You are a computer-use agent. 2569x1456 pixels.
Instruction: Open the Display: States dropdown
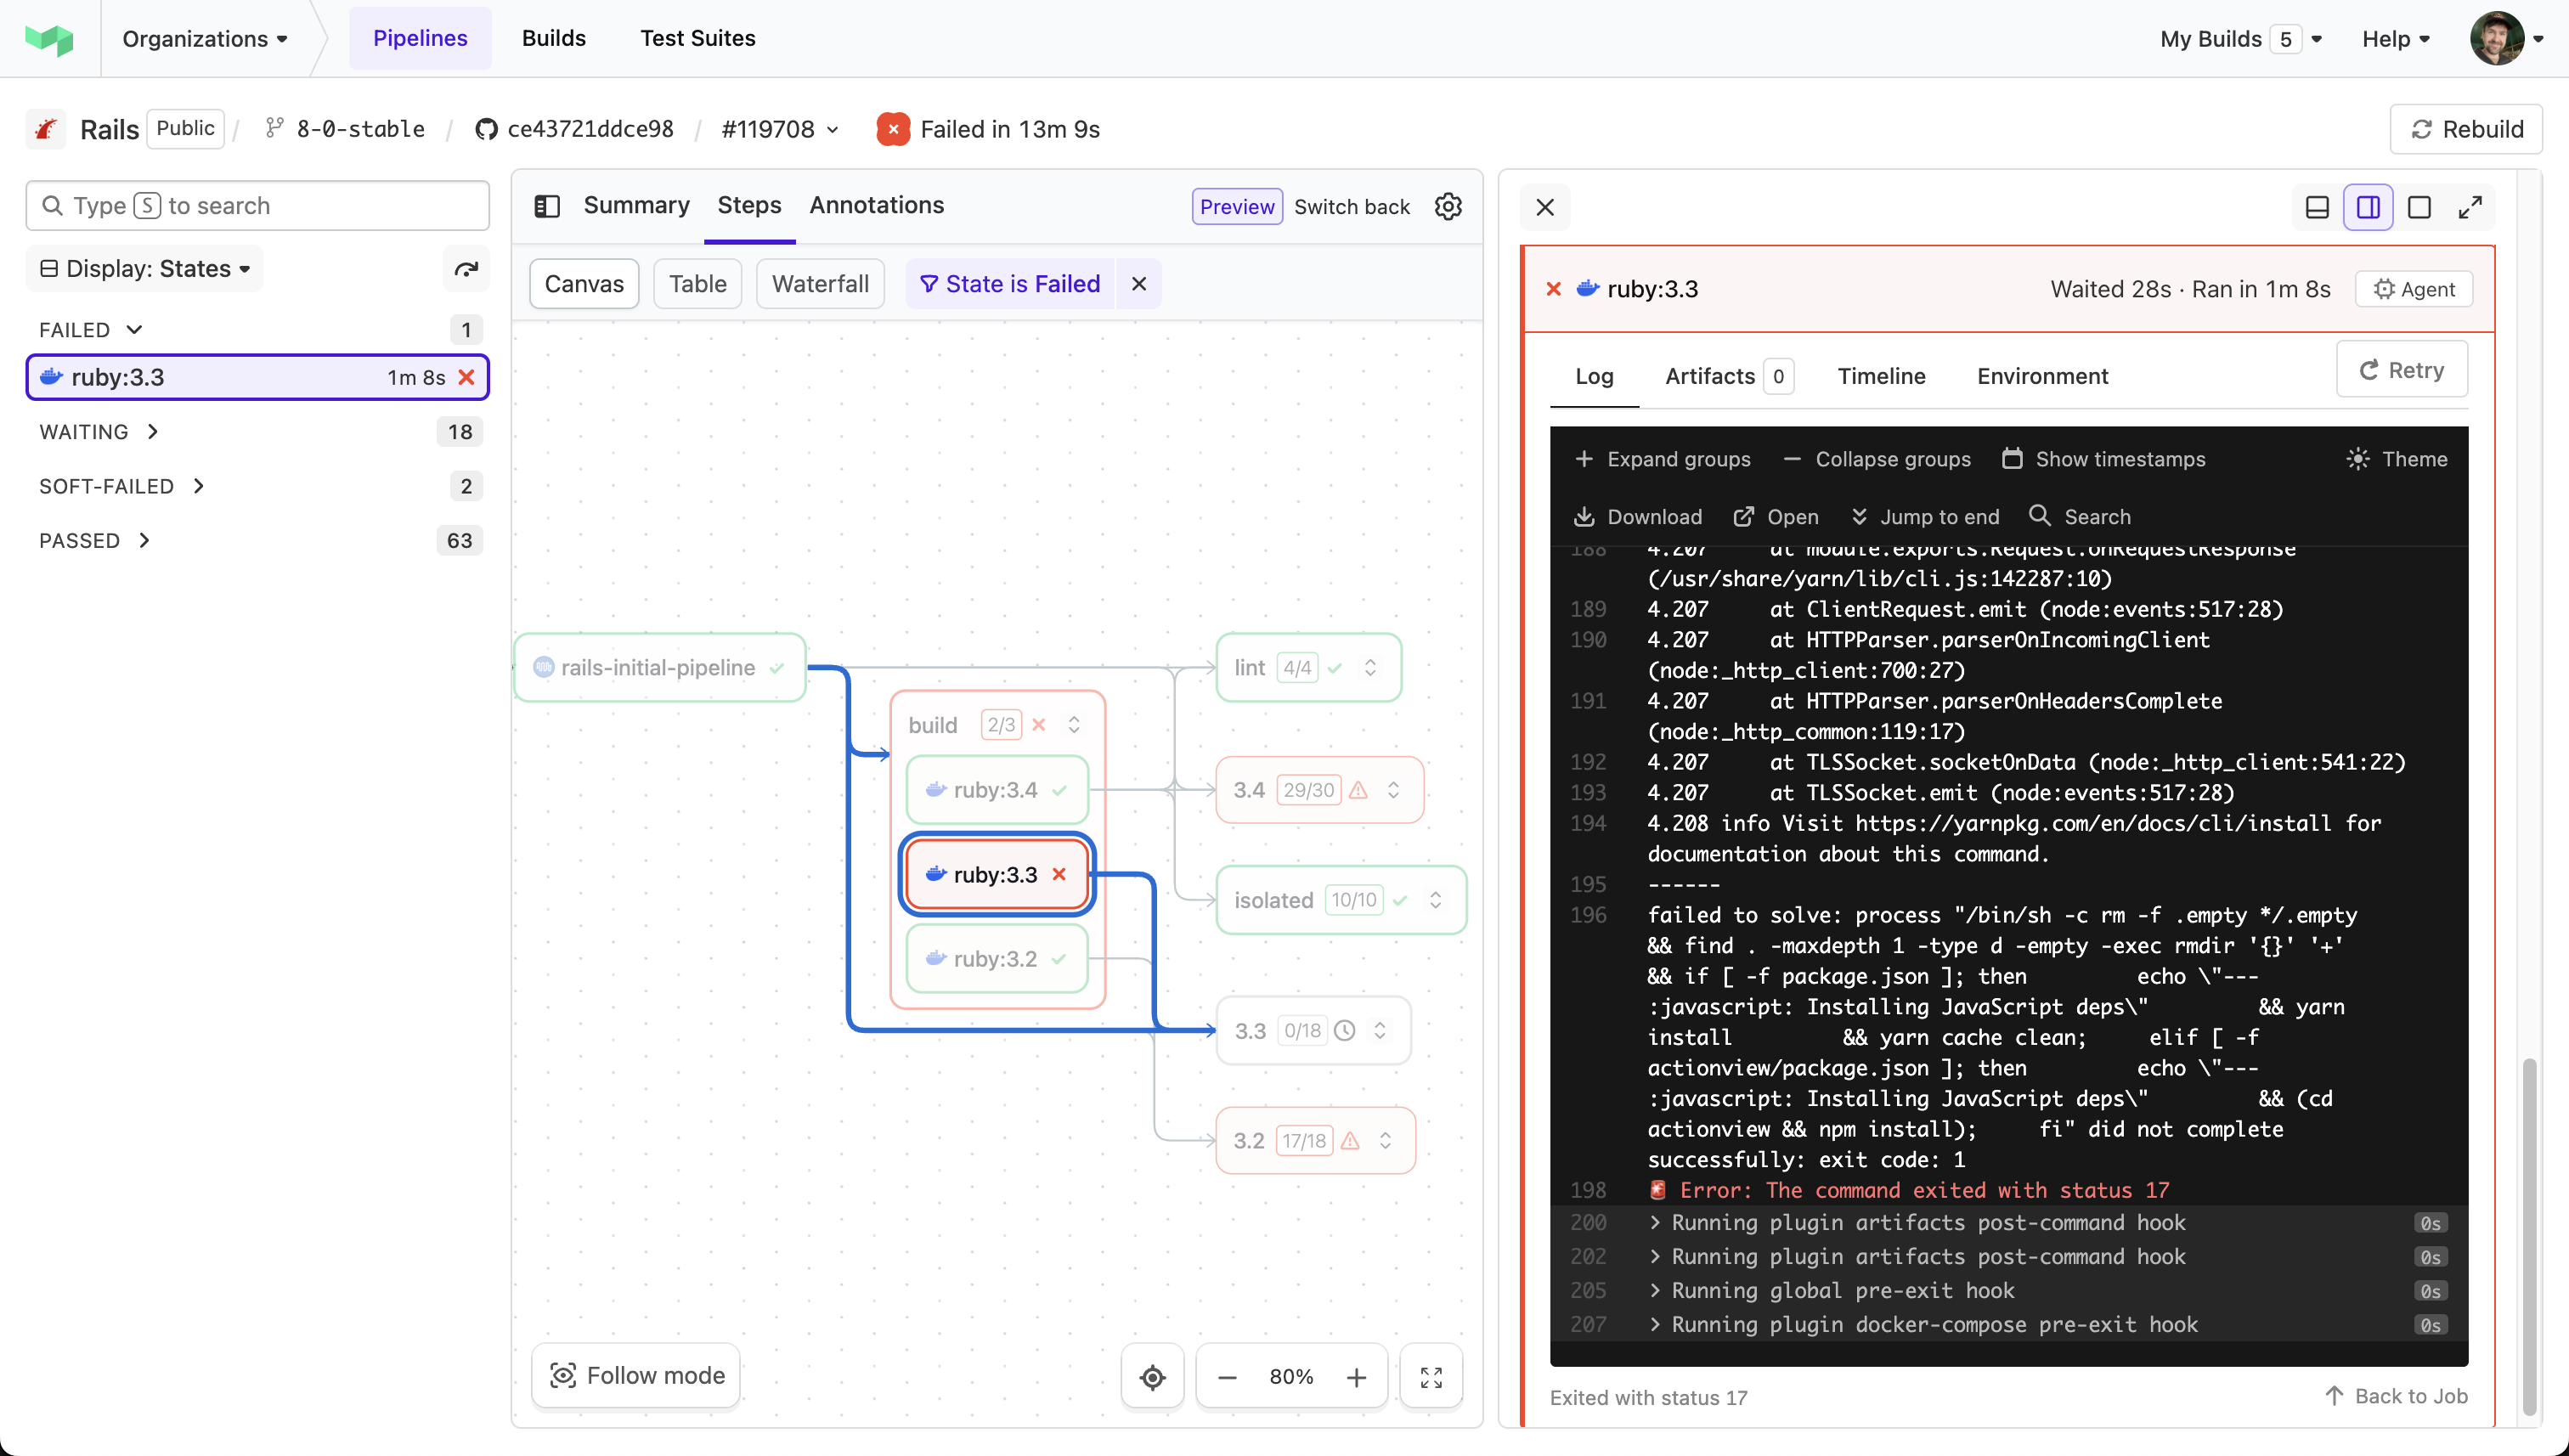coord(143,268)
